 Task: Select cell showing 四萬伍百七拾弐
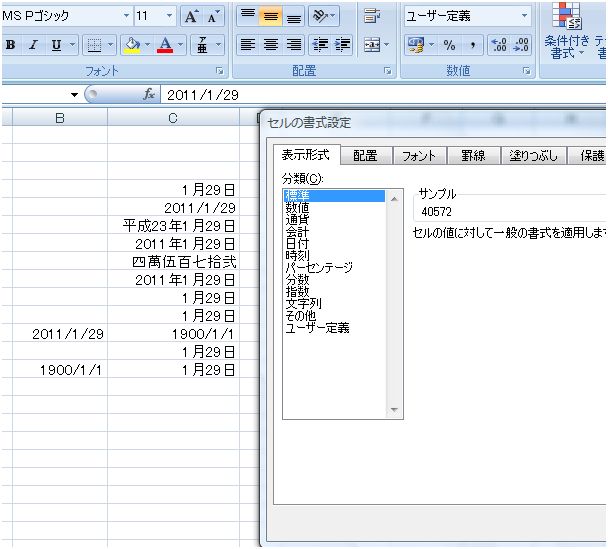pyautogui.click(x=173, y=262)
